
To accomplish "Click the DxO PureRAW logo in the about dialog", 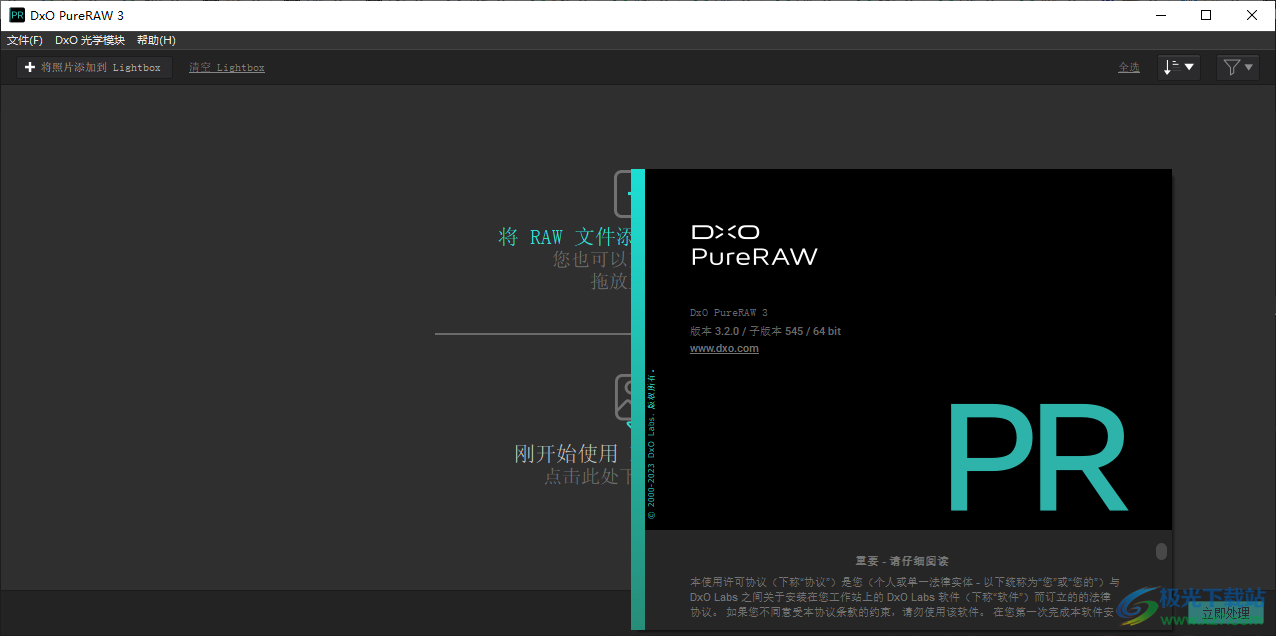I will click(x=754, y=245).
